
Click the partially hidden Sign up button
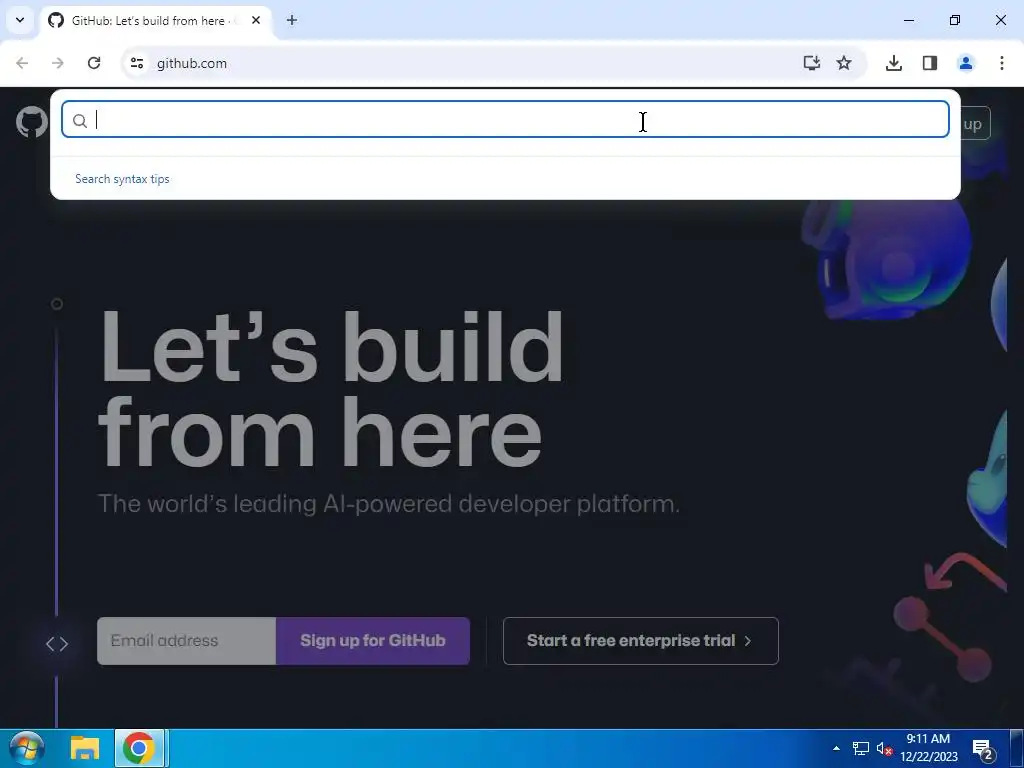pyautogui.click(x=976, y=123)
